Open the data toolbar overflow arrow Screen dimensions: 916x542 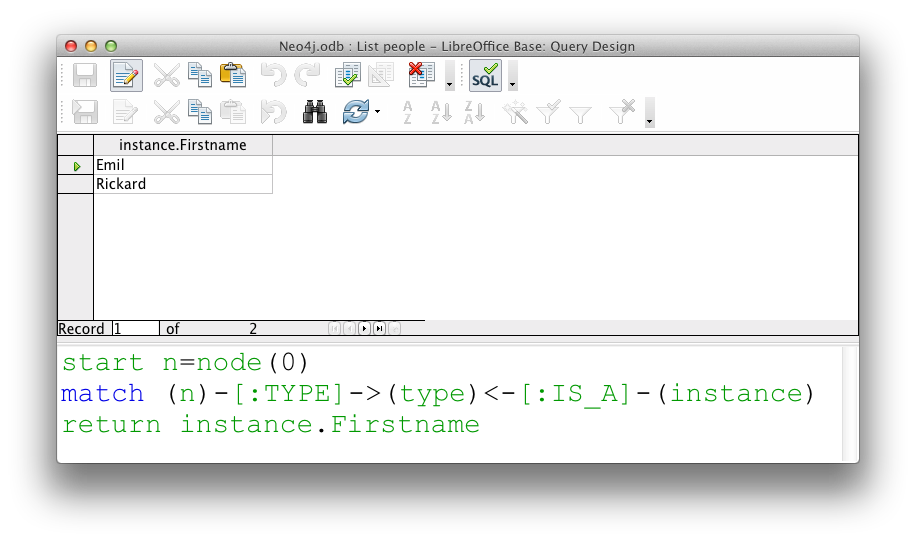click(x=649, y=112)
